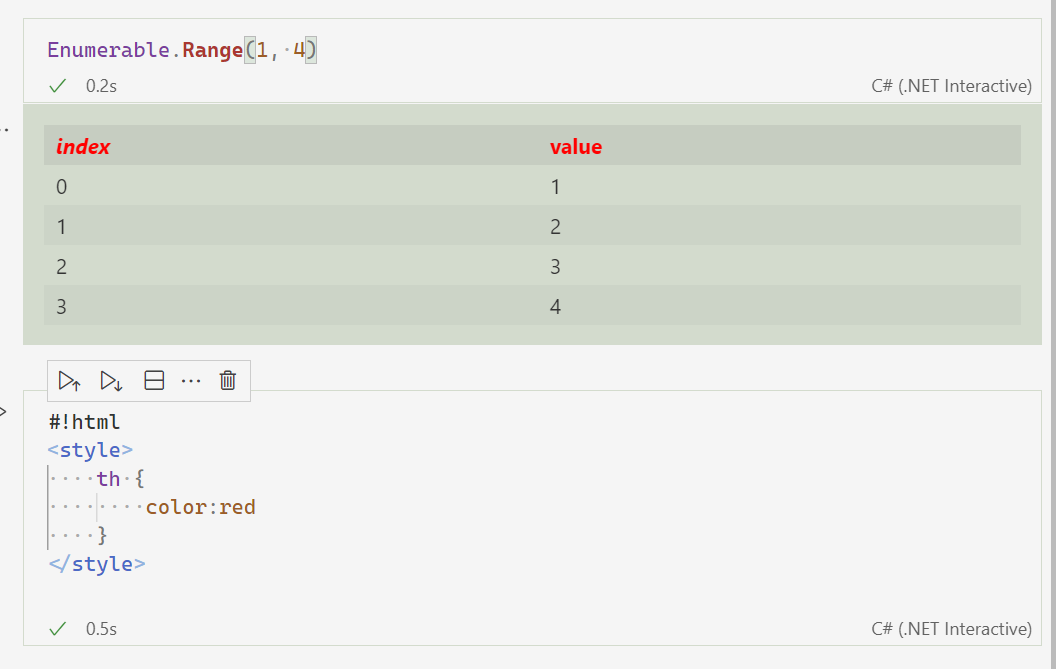Click the success checkmark under the style cell
The height and width of the screenshot is (669, 1056).
(x=57, y=629)
